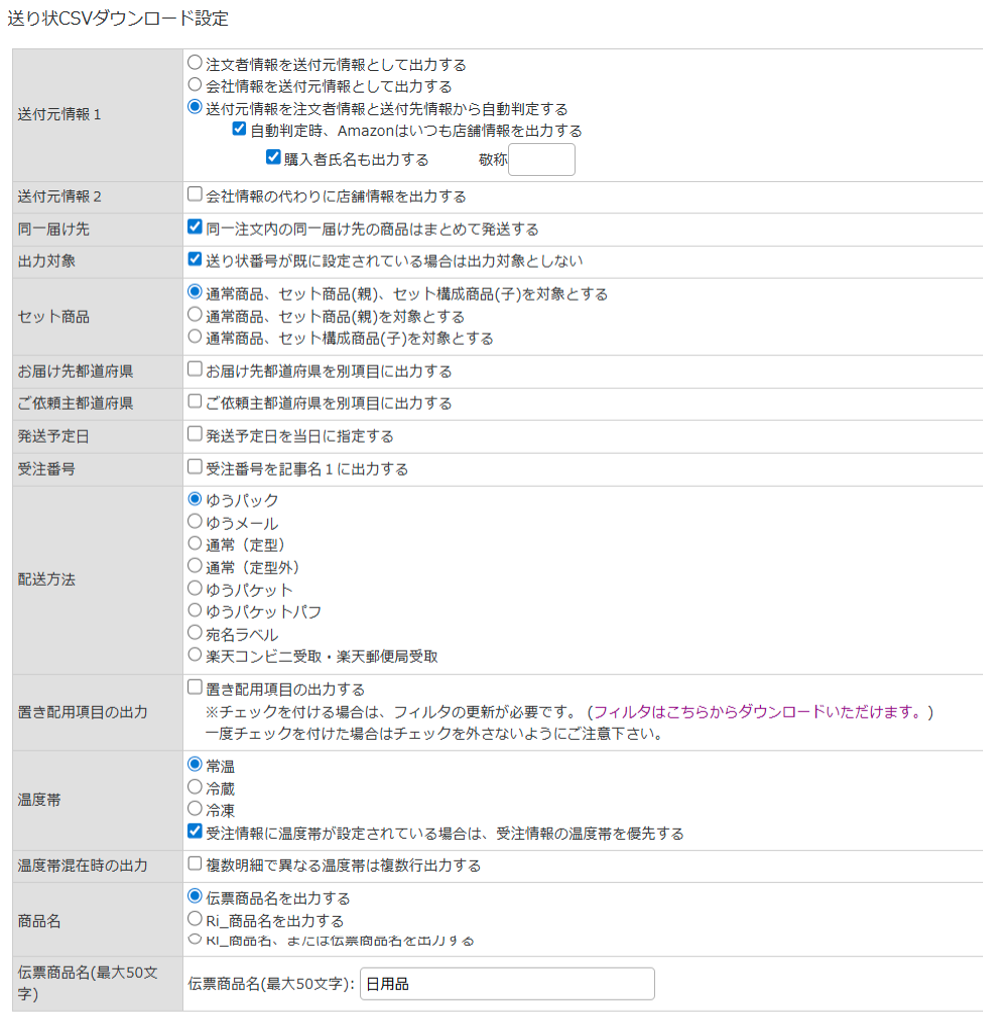Enable 発送予定日を当日に指定する checkbox
Image resolution: width=983 pixels, height=1022 pixels.
click(195, 436)
